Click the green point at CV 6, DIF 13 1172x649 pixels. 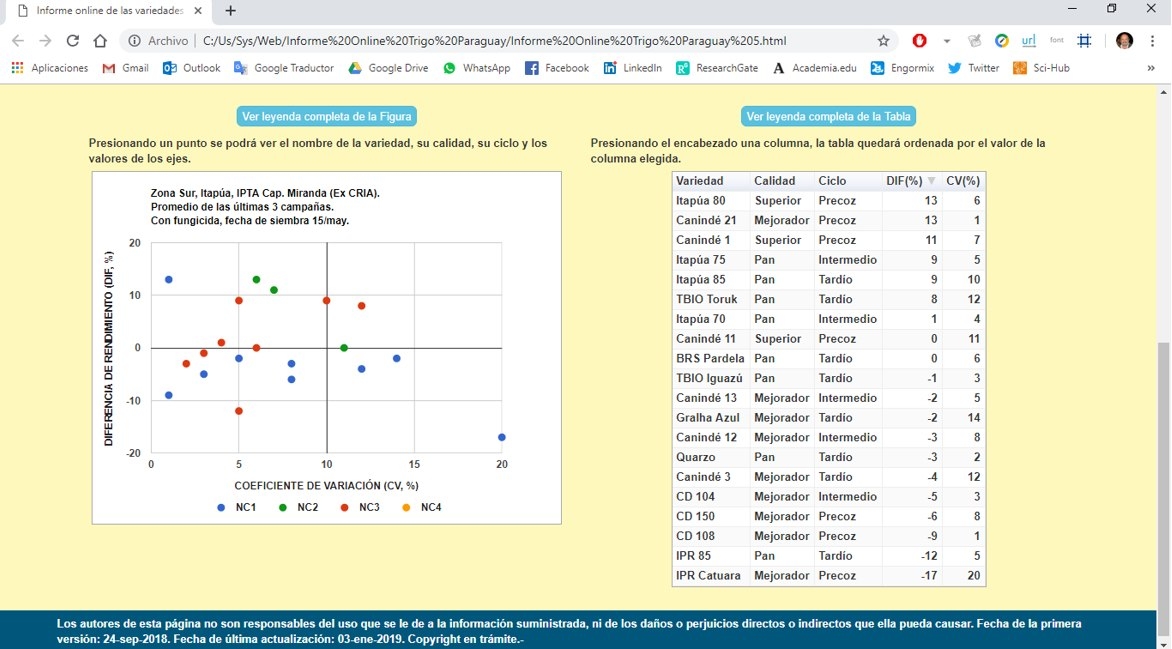coord(256,280)
